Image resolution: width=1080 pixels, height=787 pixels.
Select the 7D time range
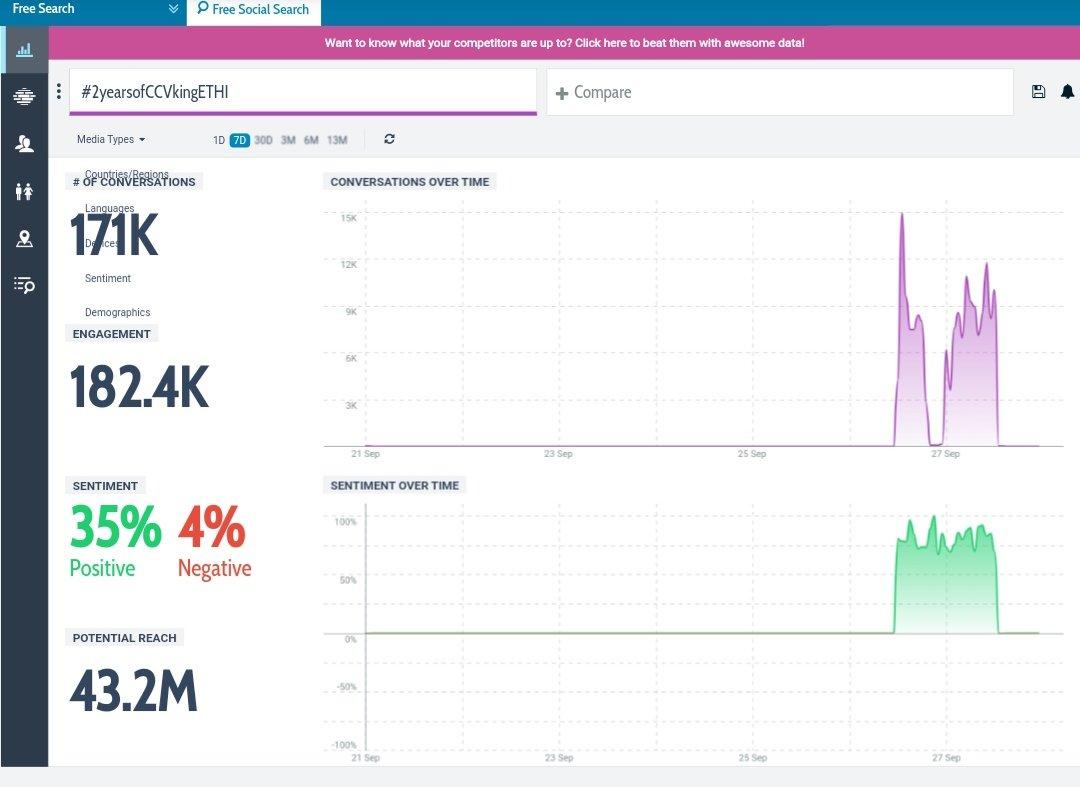(x=239, y=140)
